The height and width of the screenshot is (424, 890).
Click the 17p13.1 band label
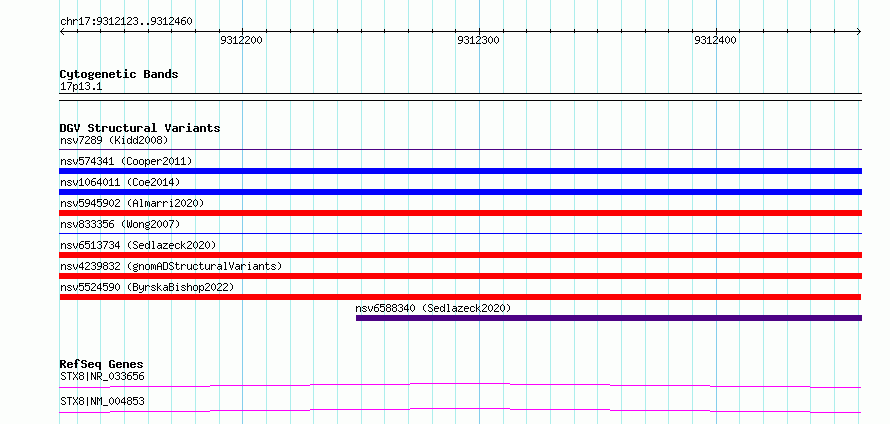tap(81, 87)
